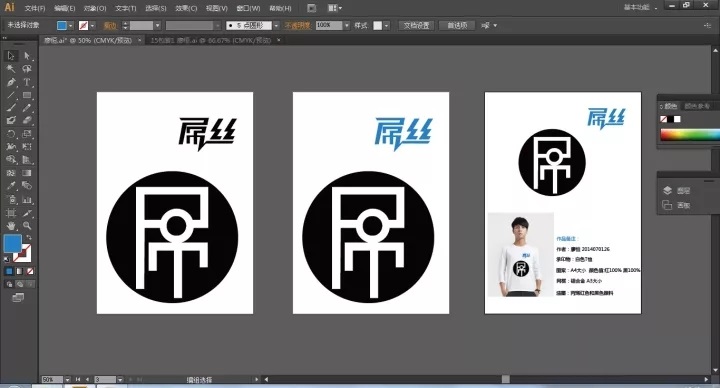Image resolution: width=720 pixels, height=388 pixels.
Task: Select the Line Segment tool
Action: click(11, 96)
